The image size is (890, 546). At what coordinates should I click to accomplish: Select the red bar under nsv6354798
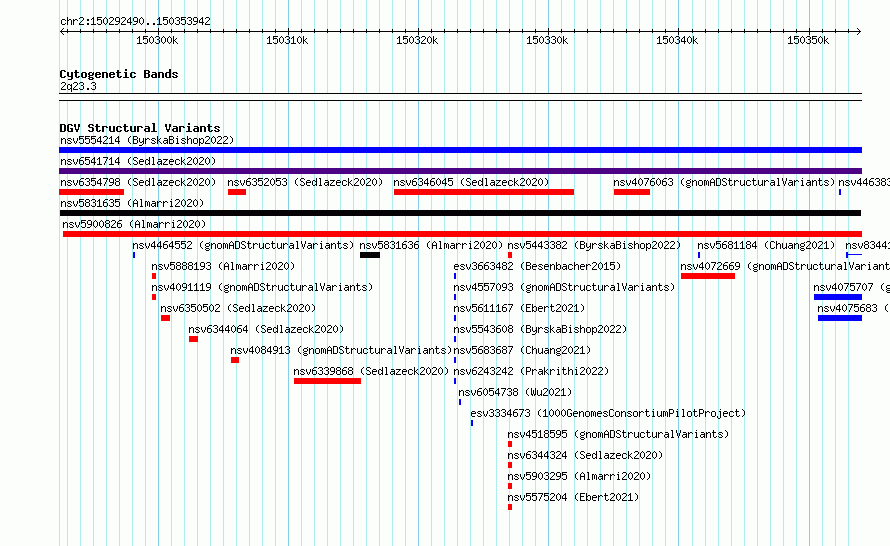coord(91,192)
